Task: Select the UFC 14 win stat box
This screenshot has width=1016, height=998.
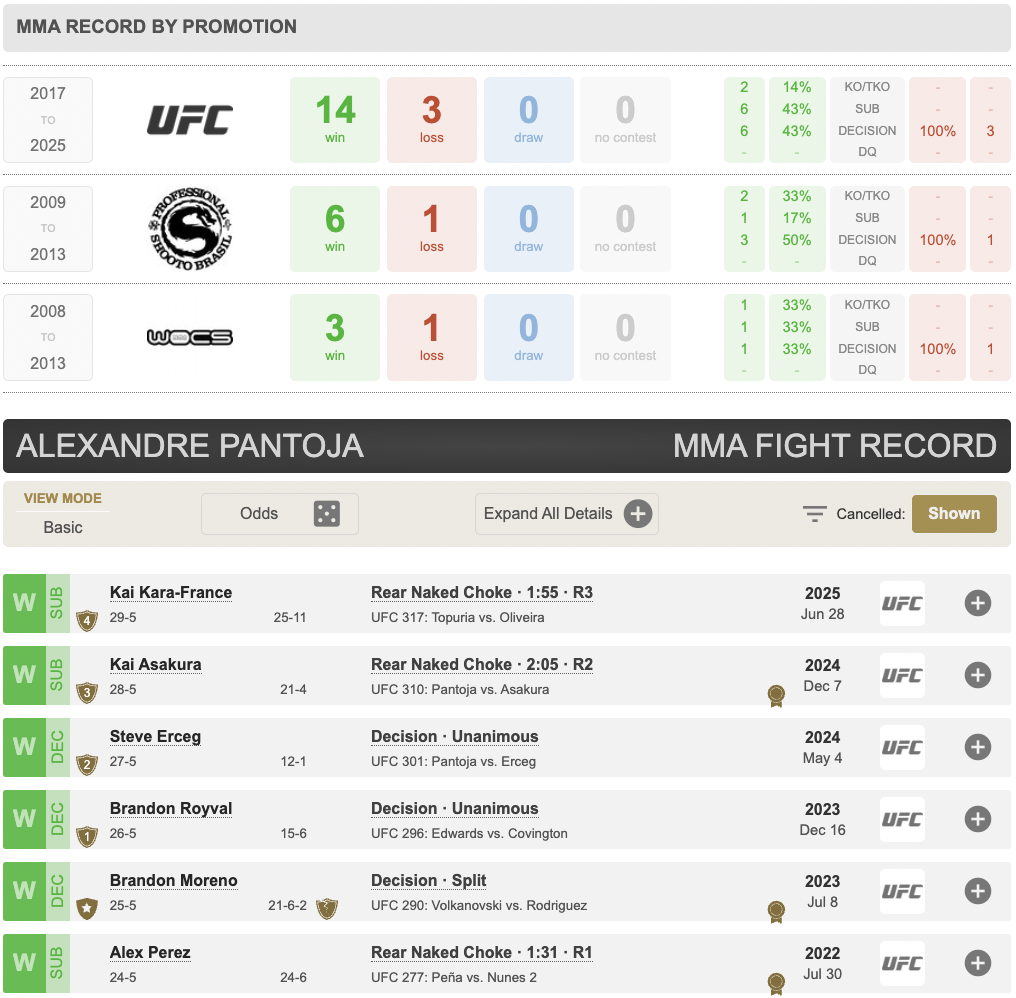Action: click(335, 120)
